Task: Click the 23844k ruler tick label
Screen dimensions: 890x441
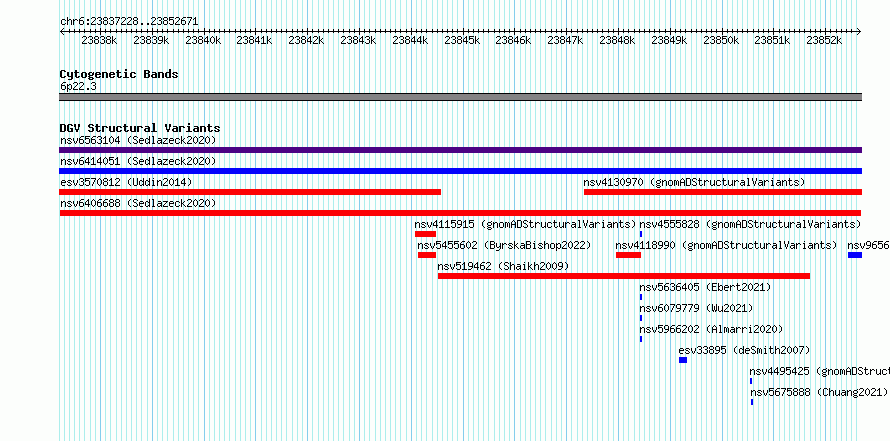Action: pyautogui.click(x=410, y=40)
